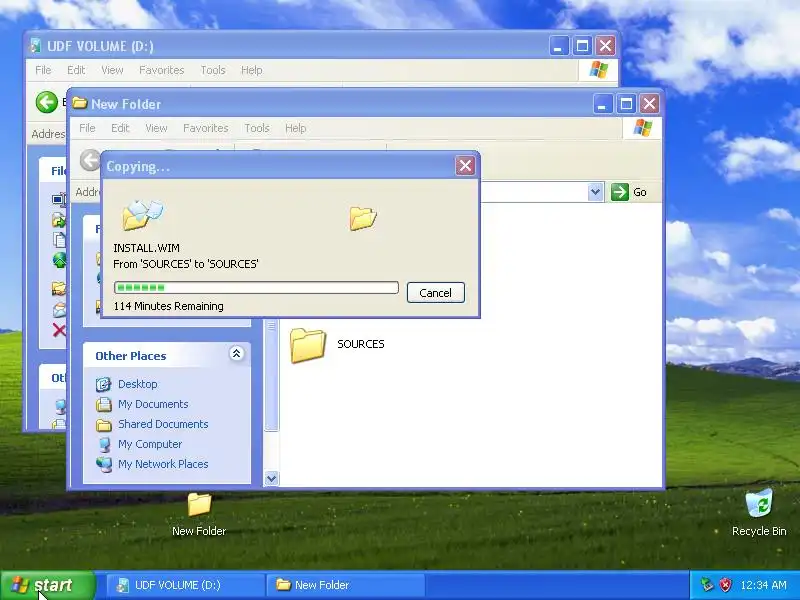Open My Computer link
800x600 pixels.
[x=150, y=444]
